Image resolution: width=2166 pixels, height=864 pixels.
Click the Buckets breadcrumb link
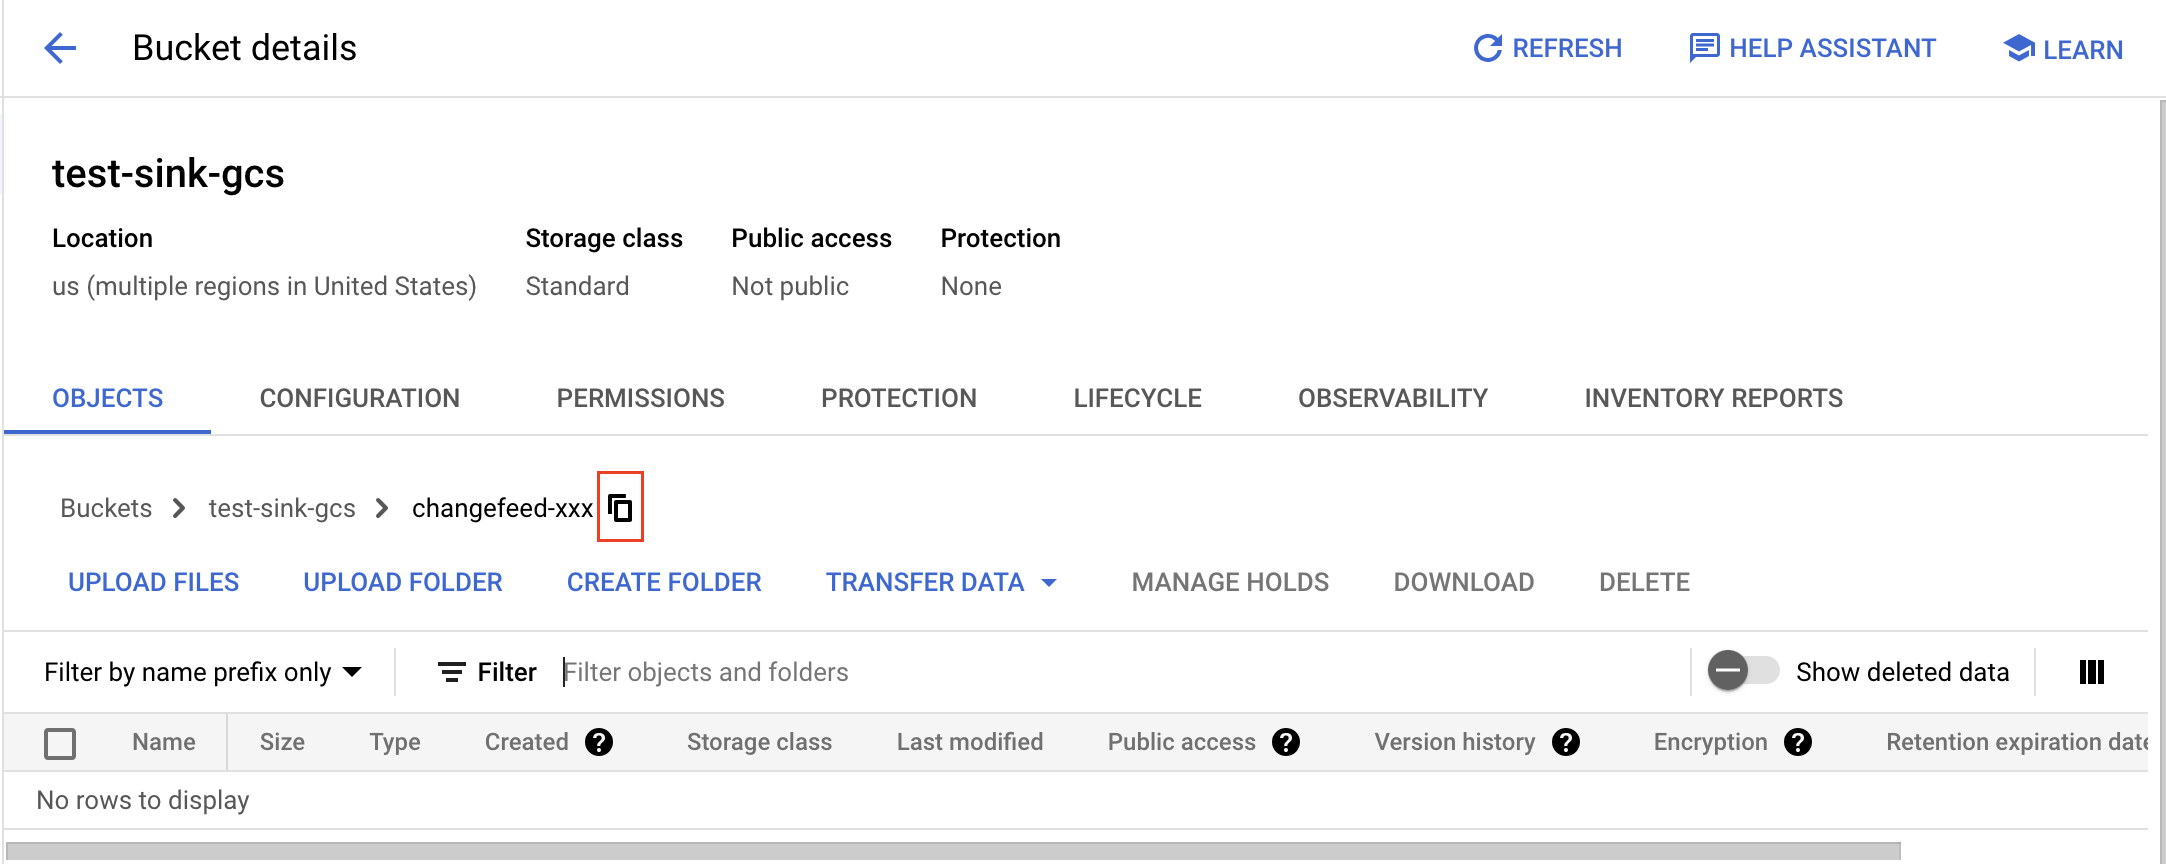pos(106,508)
